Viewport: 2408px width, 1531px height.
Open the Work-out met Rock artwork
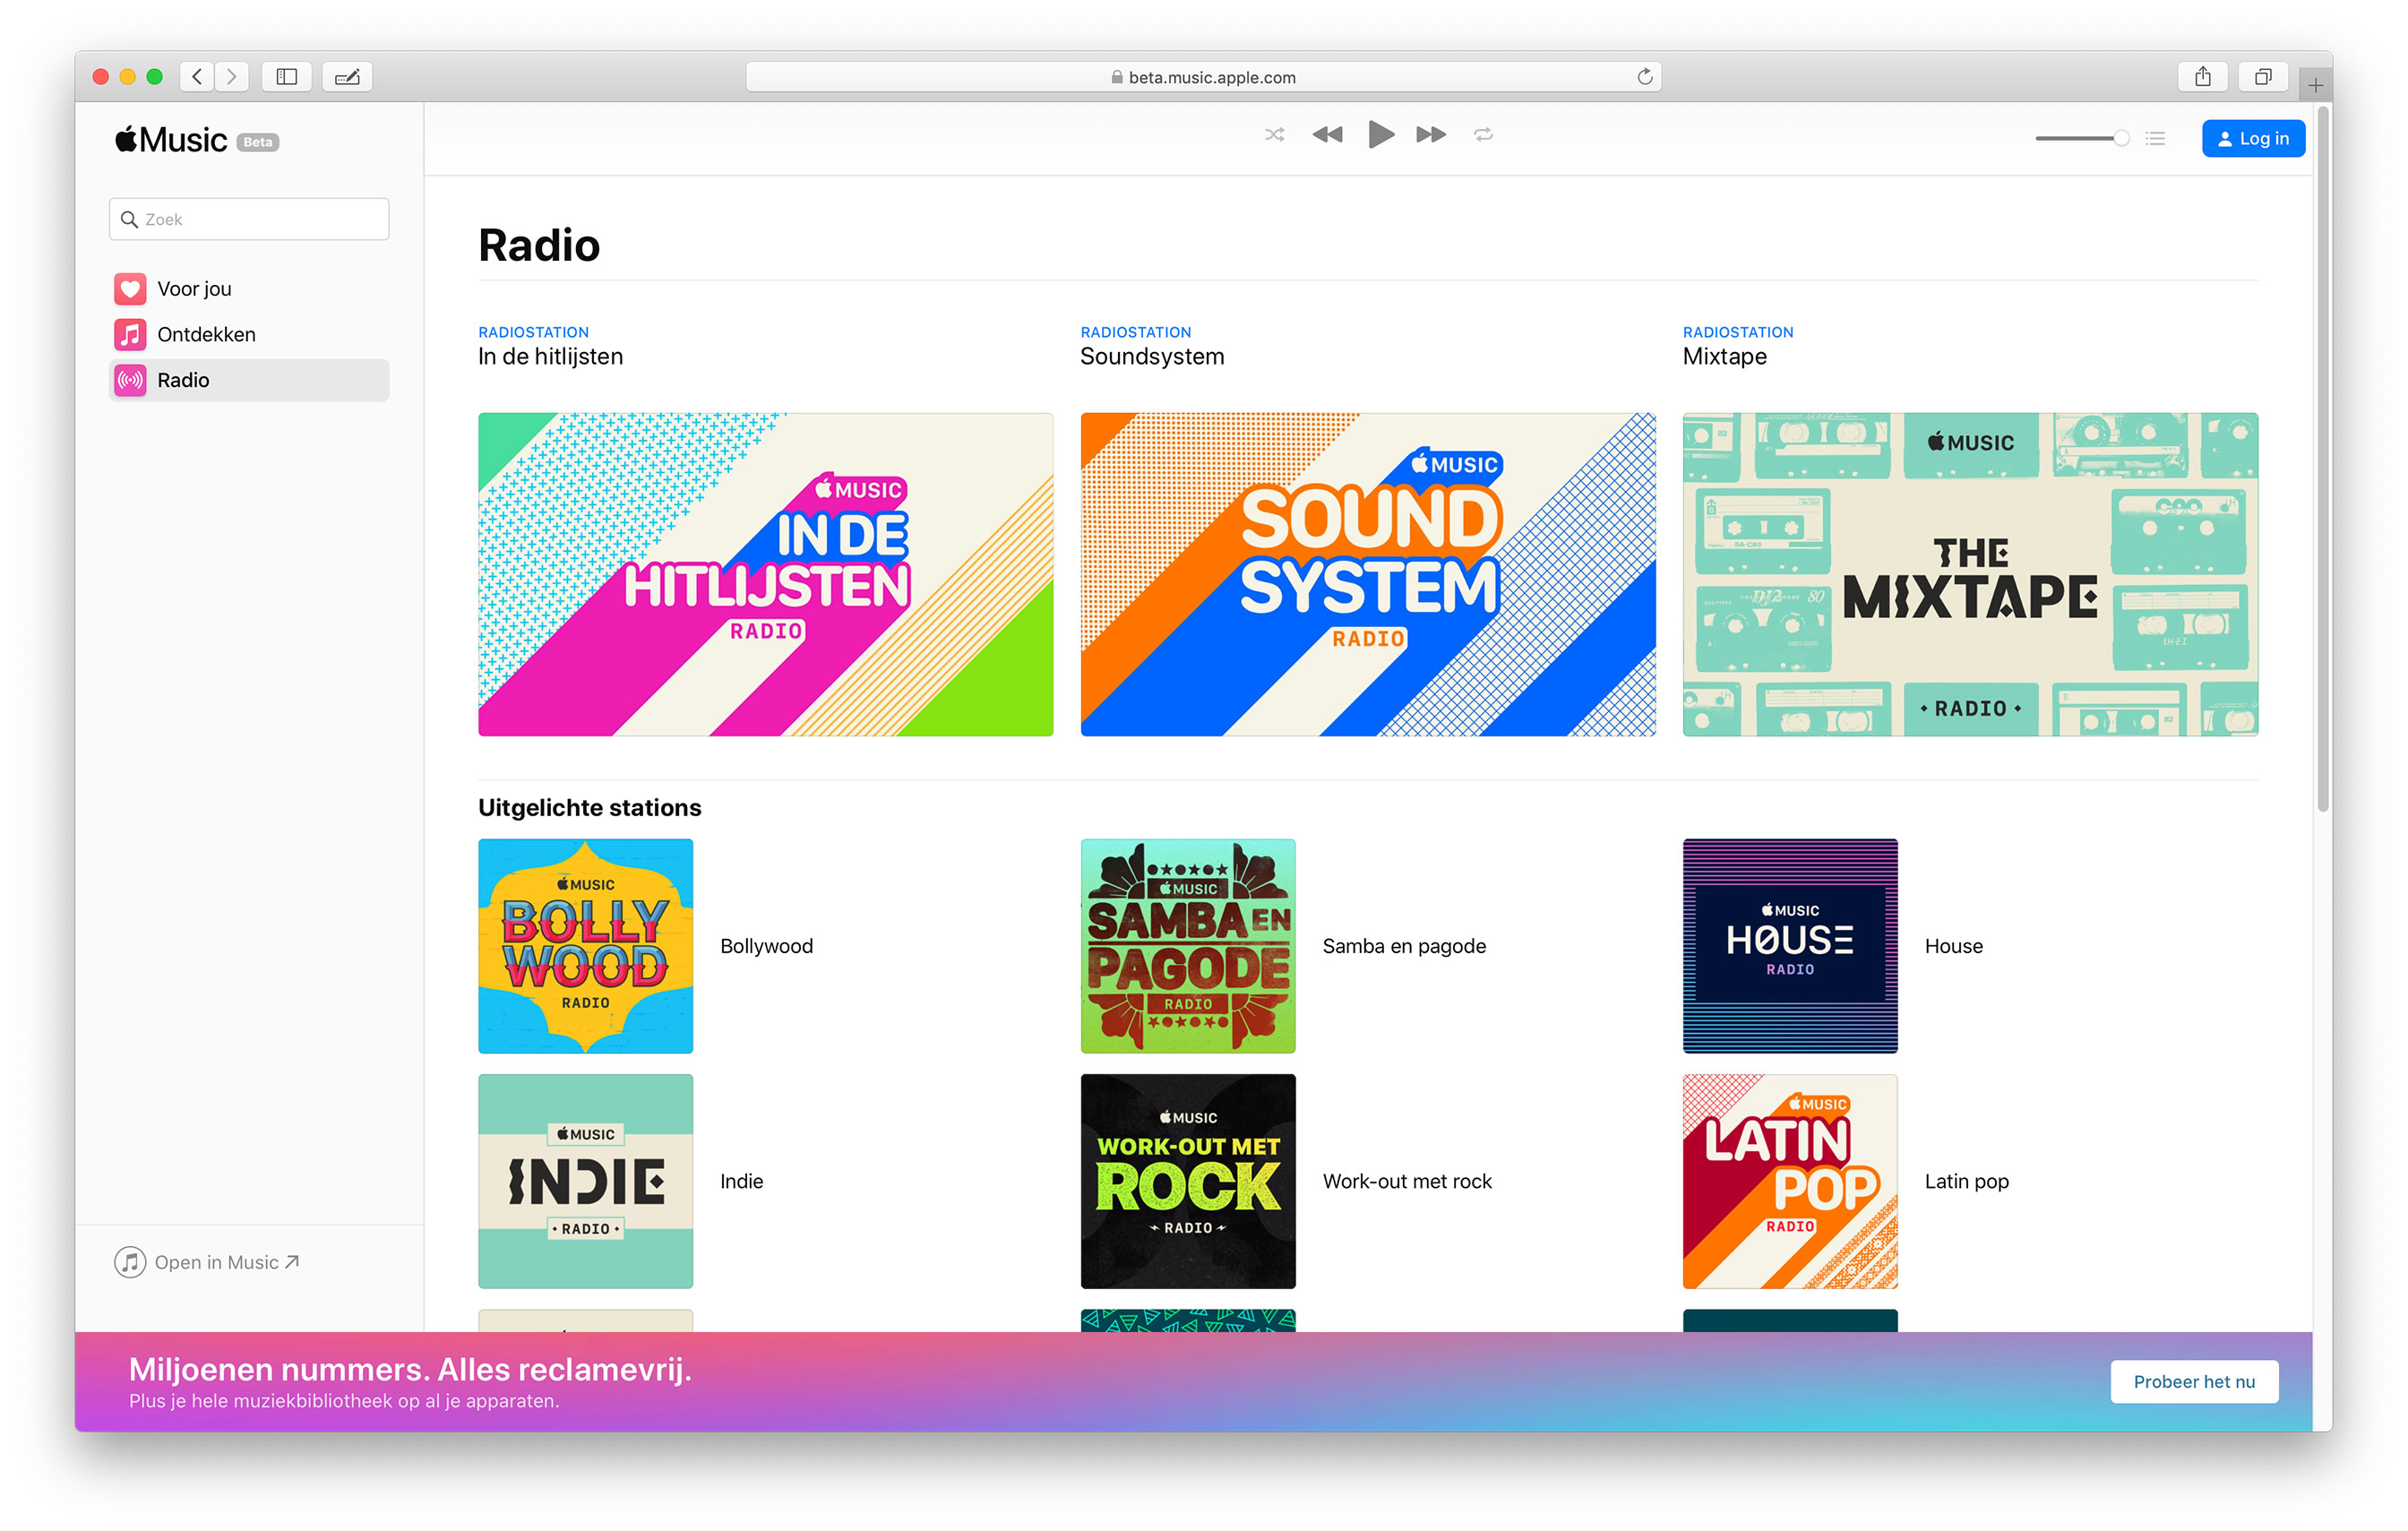1188,1181
